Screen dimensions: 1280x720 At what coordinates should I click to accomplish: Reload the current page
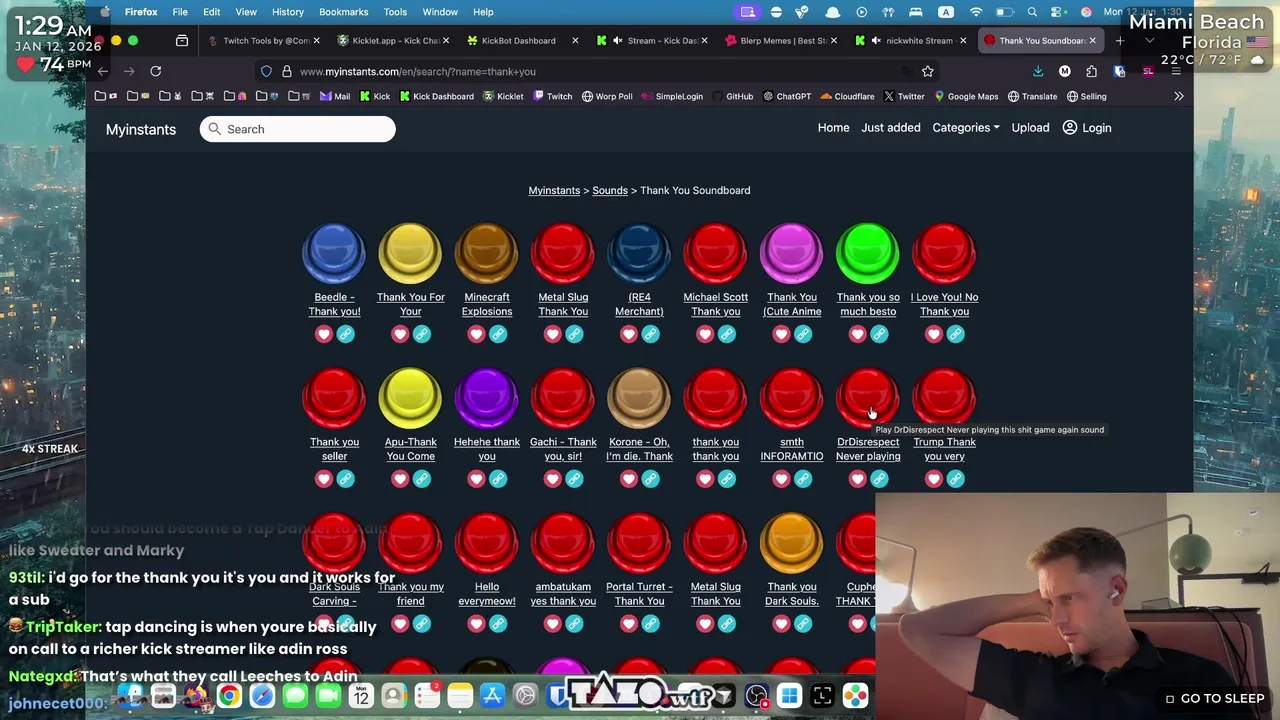coord(155,71)
